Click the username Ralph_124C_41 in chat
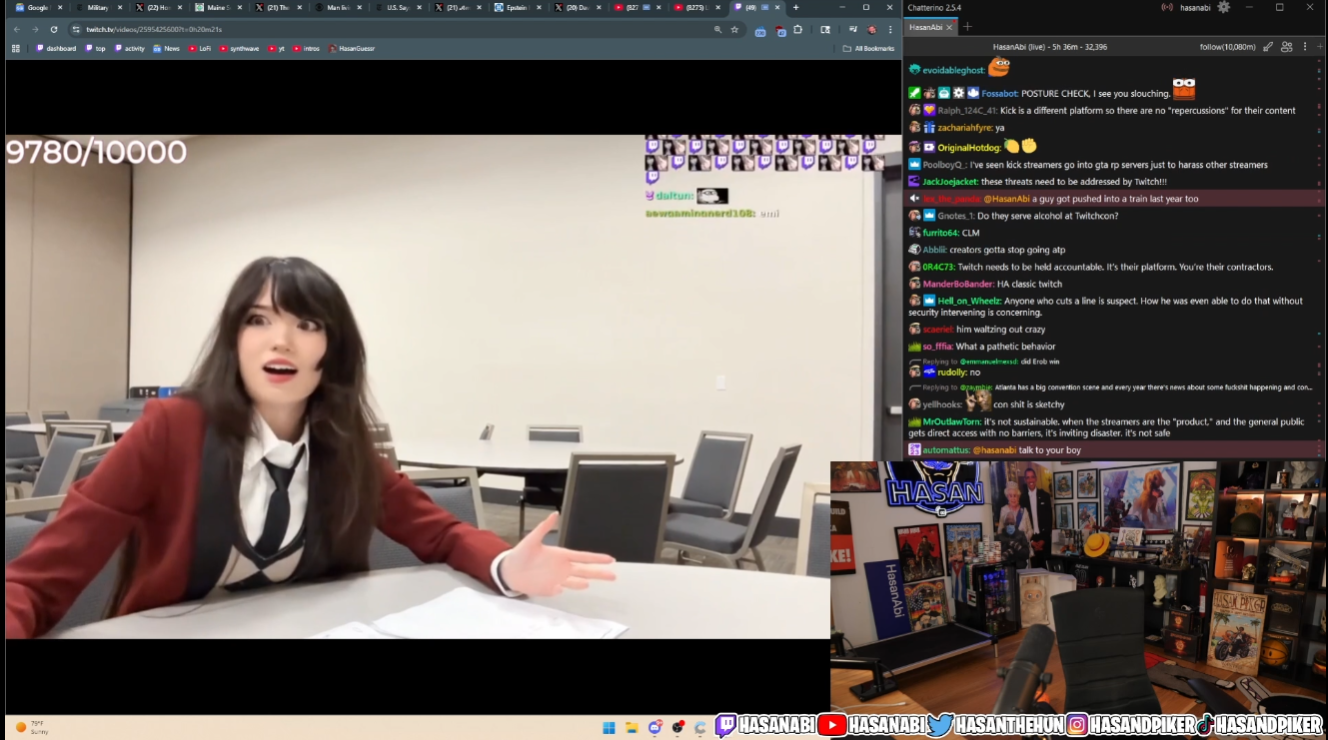Viewport: 1328px width, 740px height. coord(967,111)
